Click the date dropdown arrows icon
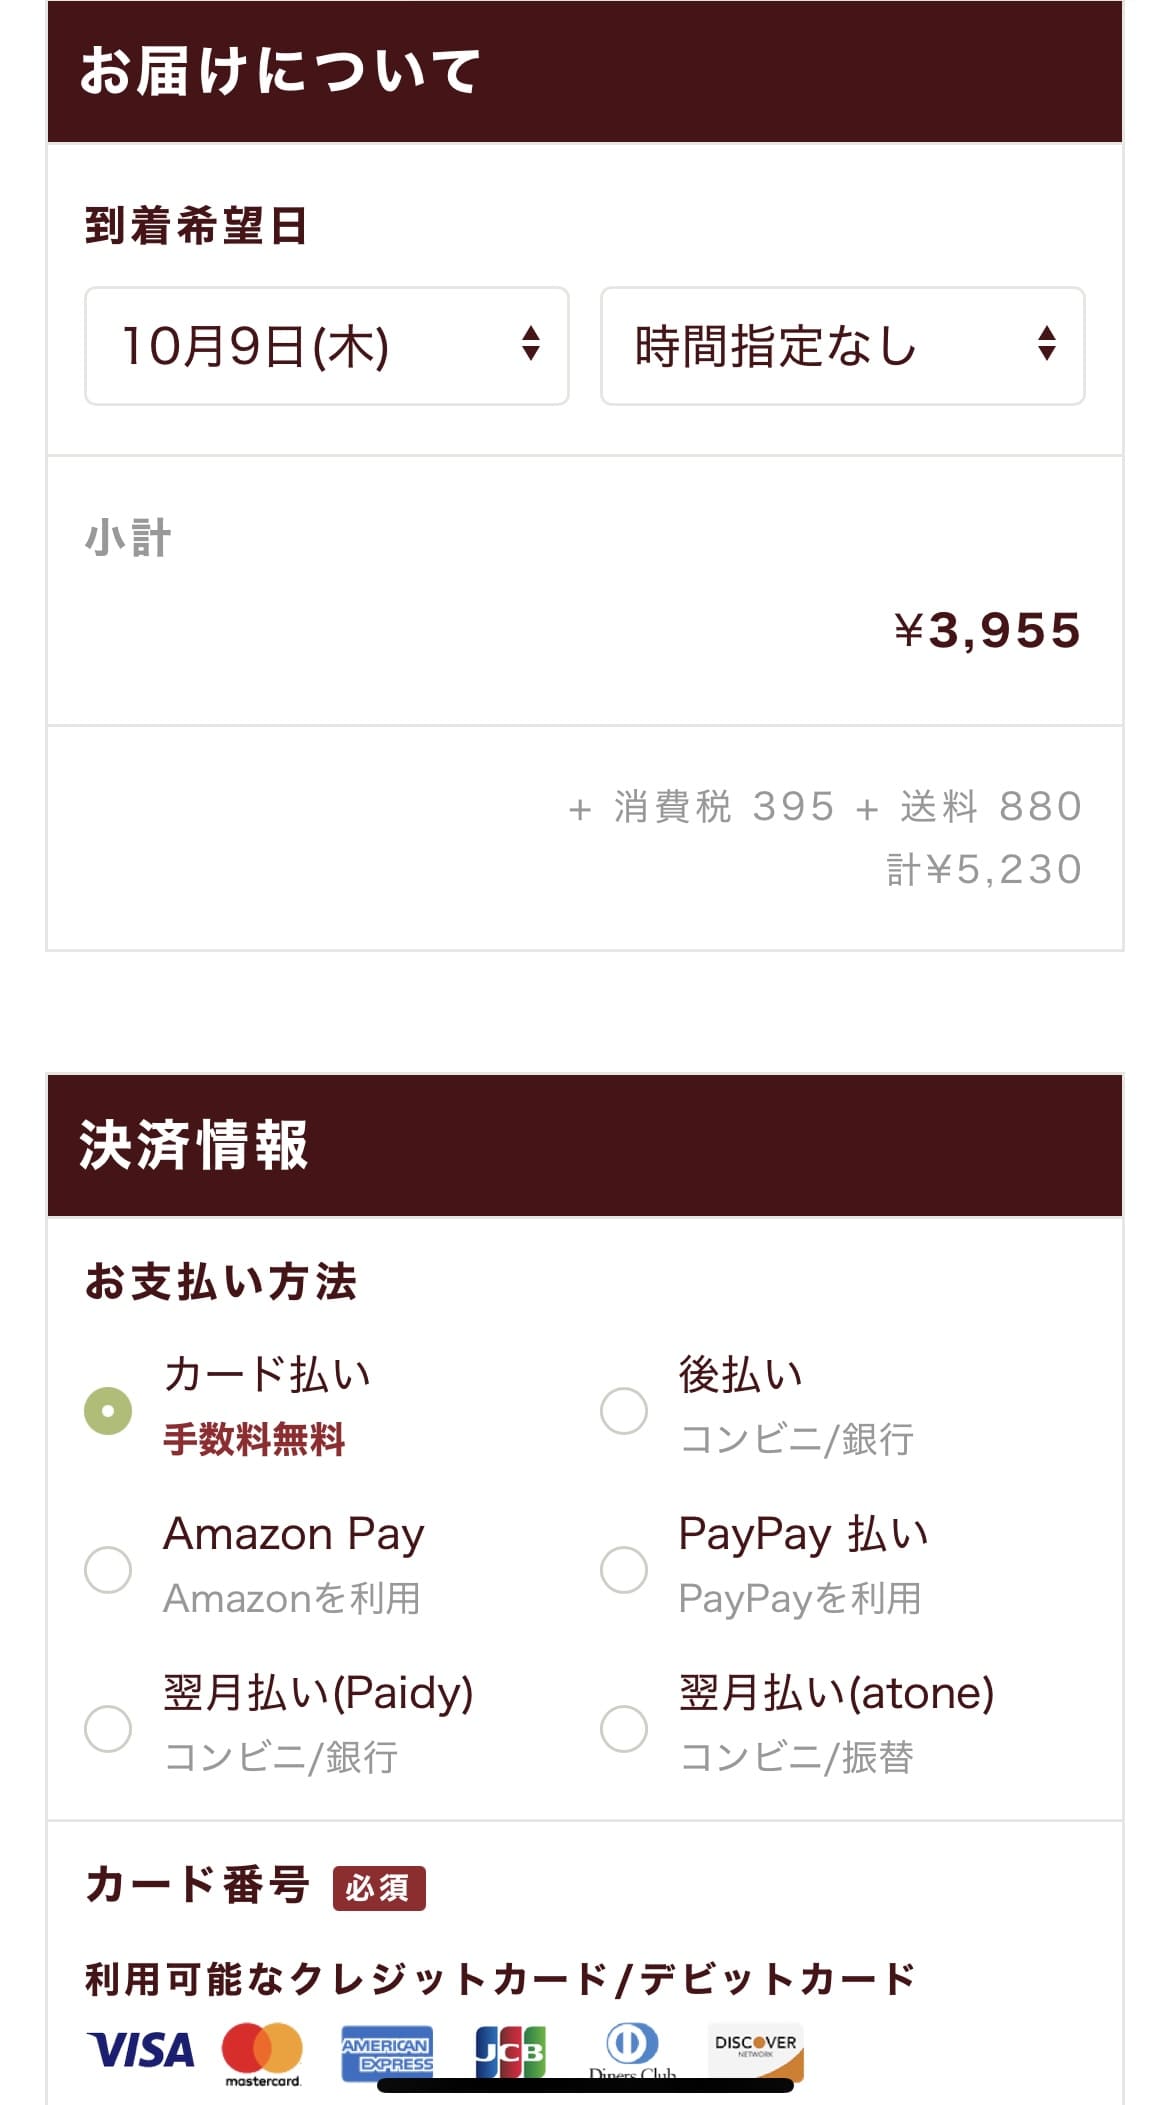The height and width of the screenshot is (2105, 1170). (x=531, y=344)
